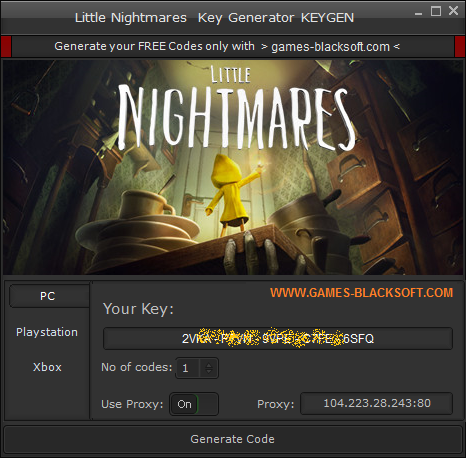This screenshot has height=458, width=466.
Task: Click the right red banner block
Action: 460,47
